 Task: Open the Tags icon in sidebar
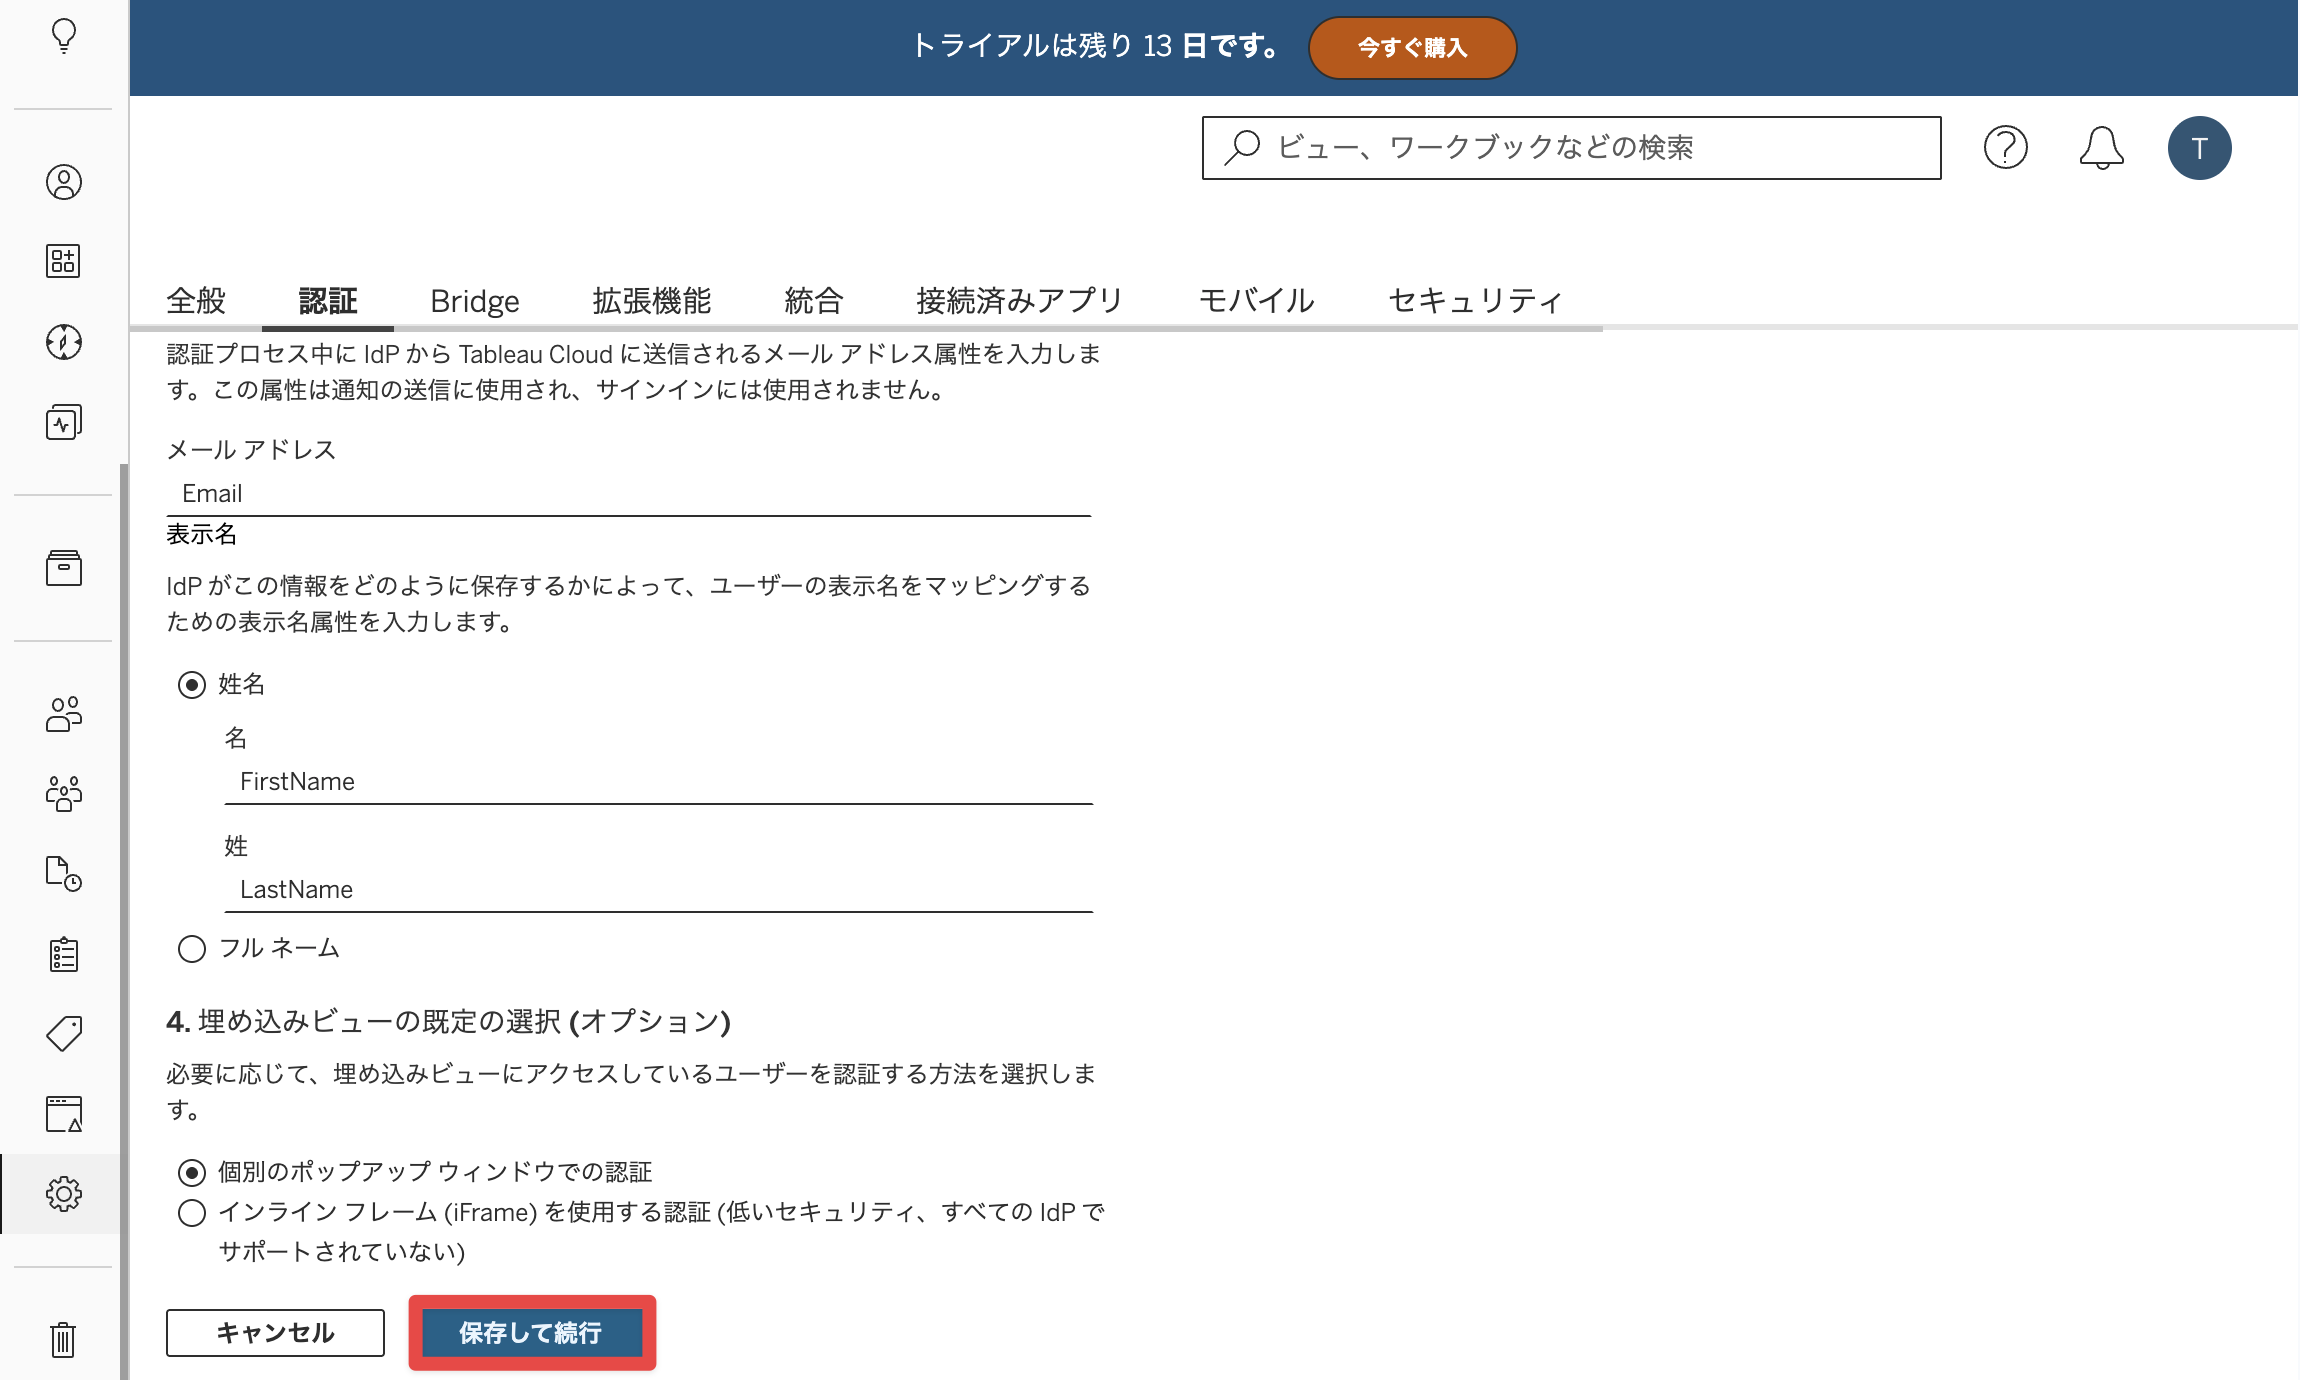tap(64, 1034)
